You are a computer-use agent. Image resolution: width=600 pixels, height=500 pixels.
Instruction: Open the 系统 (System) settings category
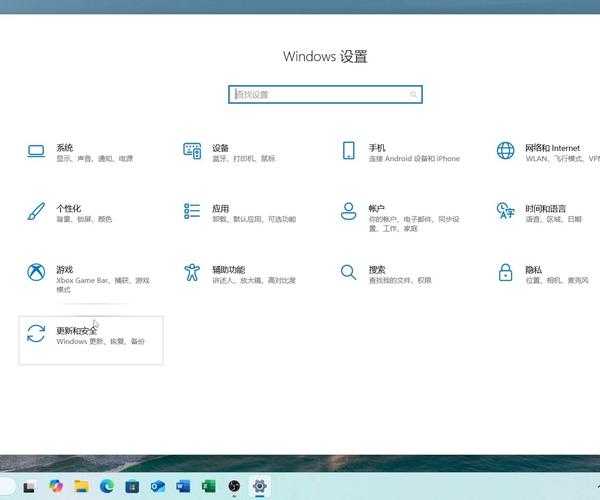[37, 151]
